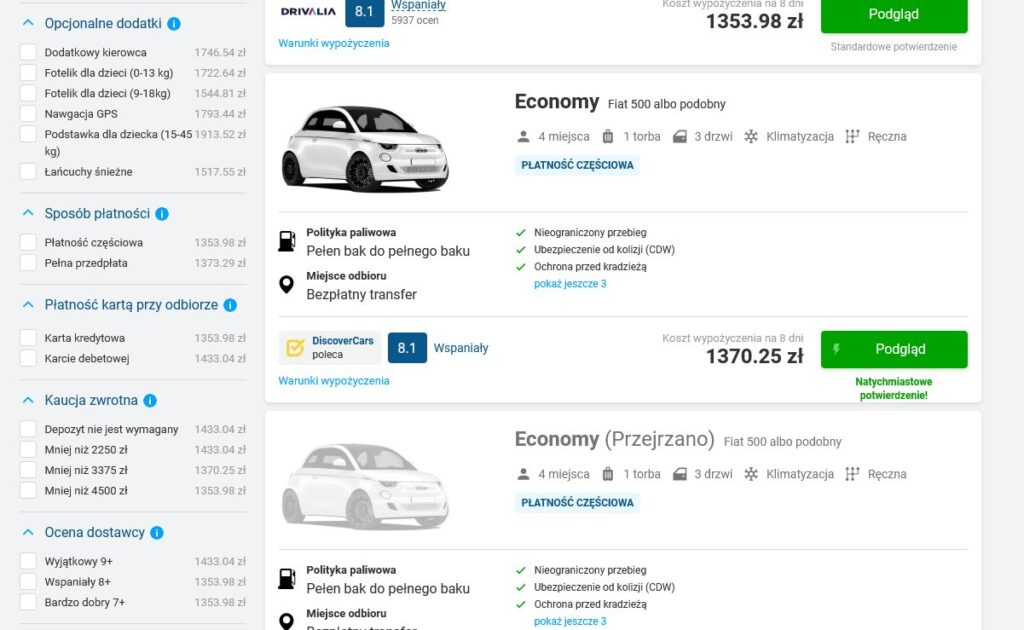Select Wyjątkowy 9+ rating filter
The image size is (1024, 630).
[x=28, y=561]
